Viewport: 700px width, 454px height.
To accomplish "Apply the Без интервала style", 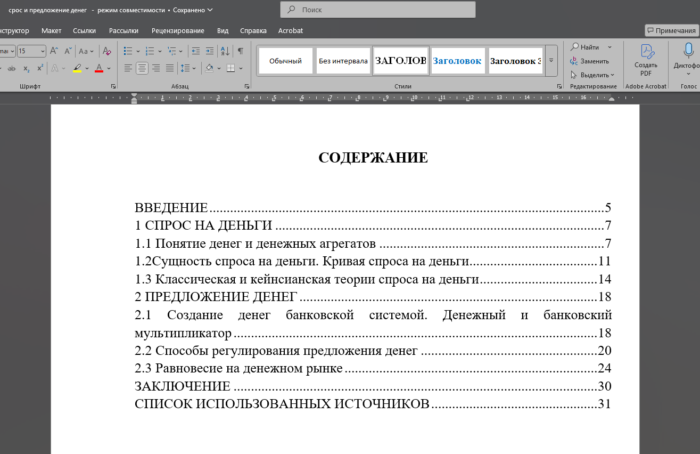I will pyautogui.click(x=343, y=61).
